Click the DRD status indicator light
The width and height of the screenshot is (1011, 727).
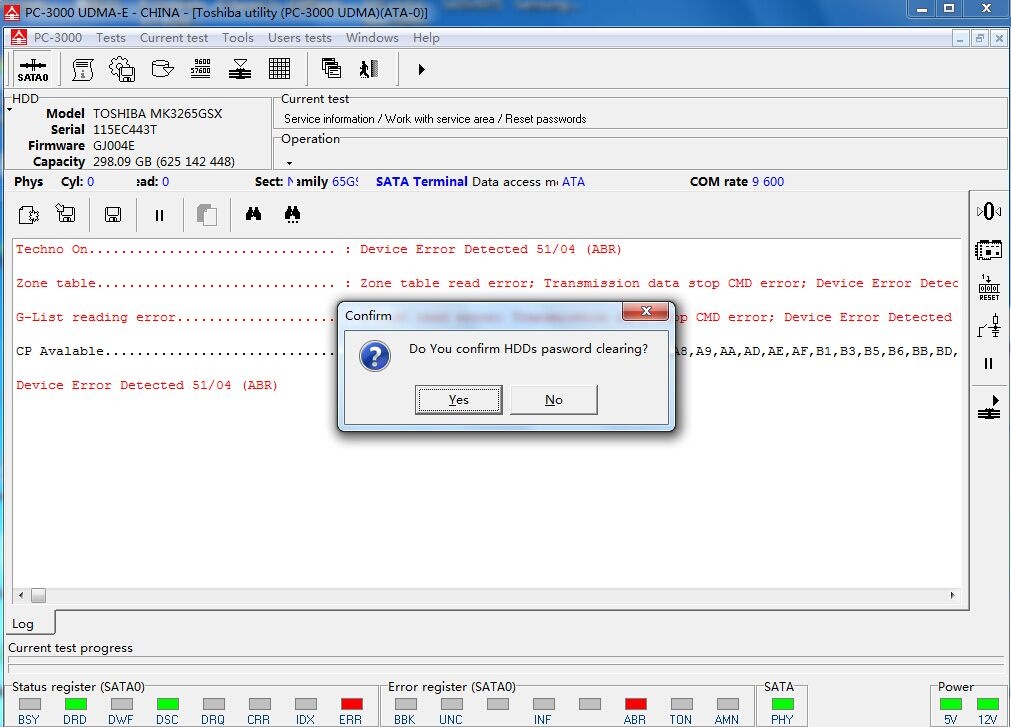pos(75,704)
